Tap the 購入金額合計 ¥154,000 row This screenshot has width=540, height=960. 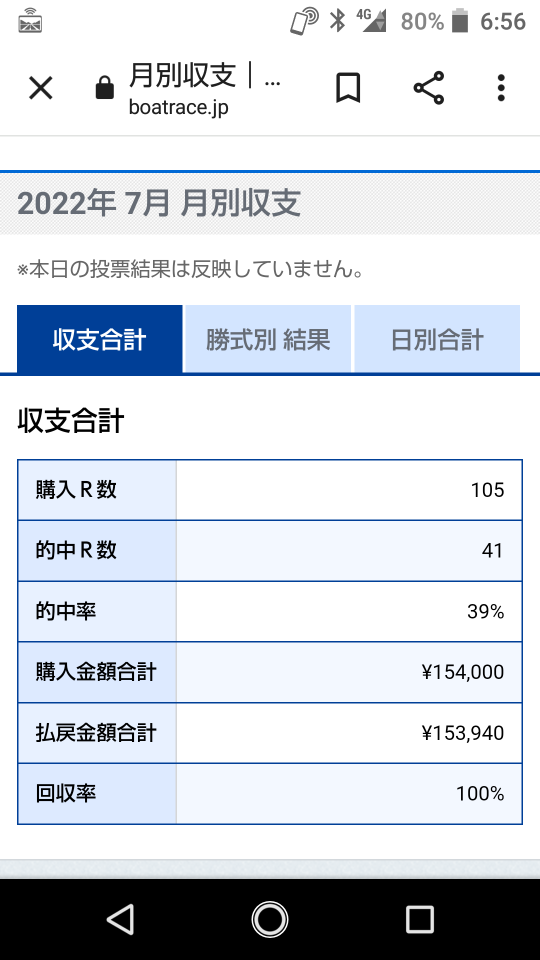270,672
